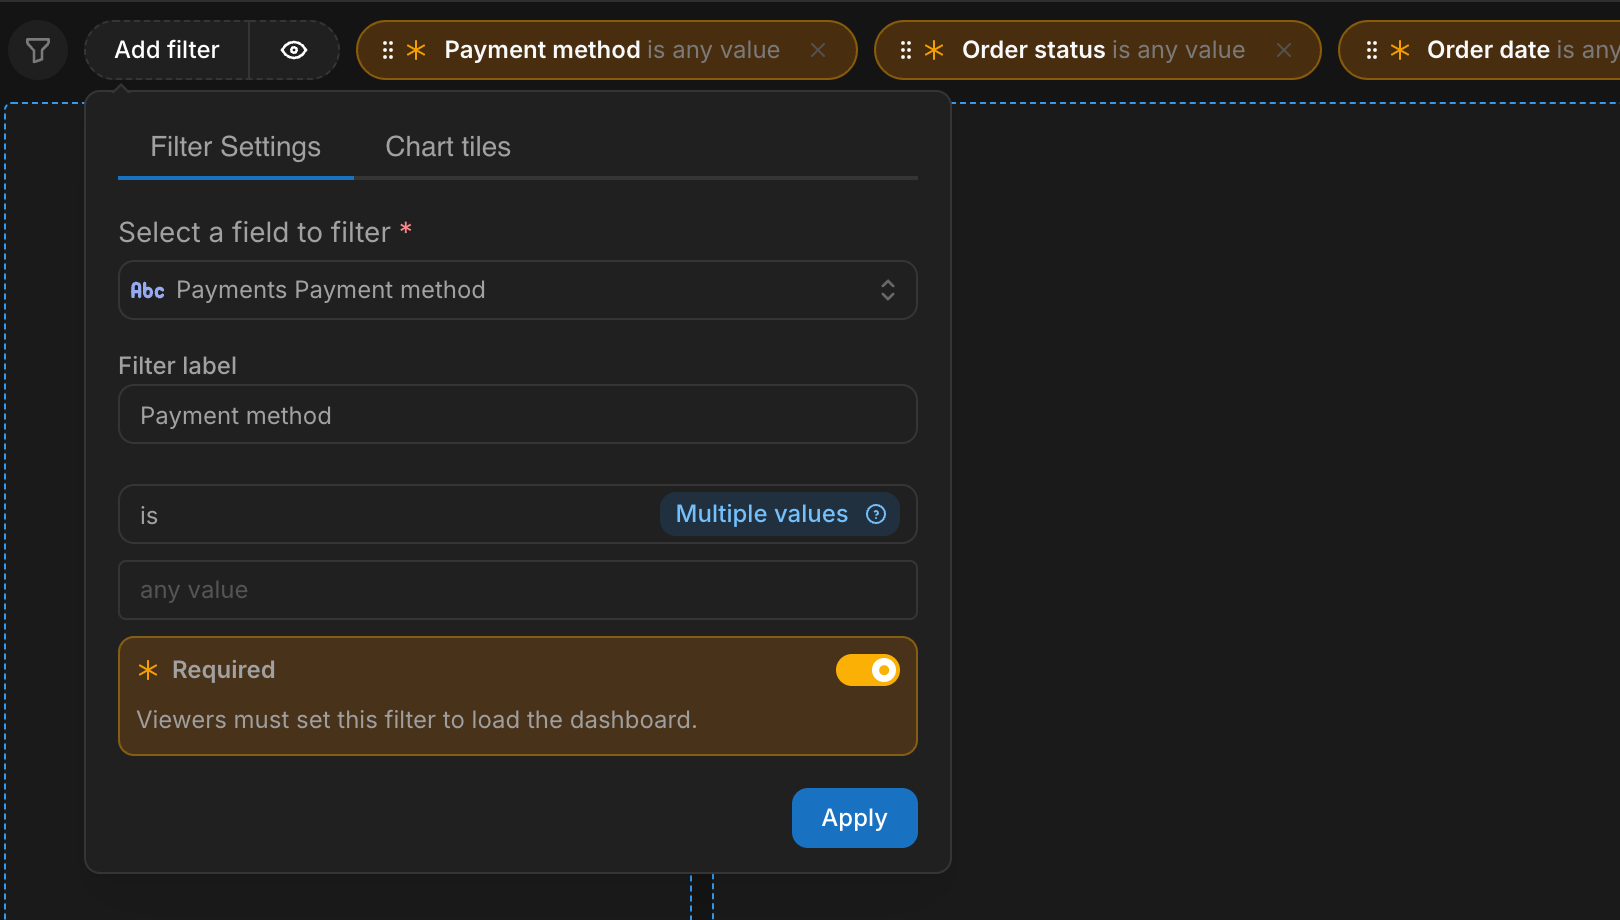Remove the Payment method filter
The width and height of the screenshot is (1620, 920).
(818, 50)
